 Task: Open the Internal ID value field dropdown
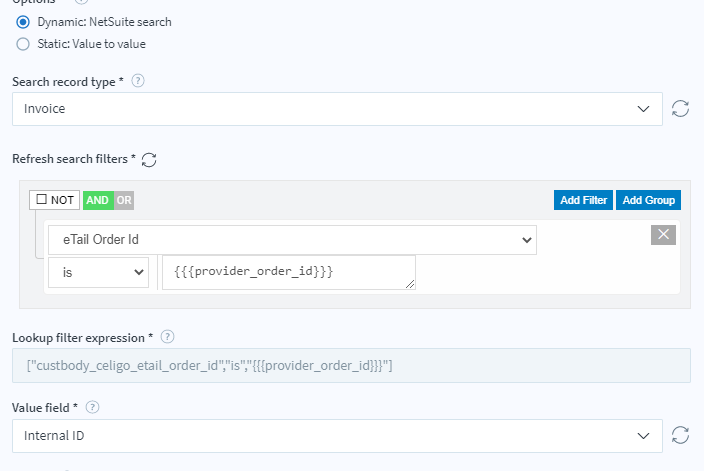[x=337, y=436]
